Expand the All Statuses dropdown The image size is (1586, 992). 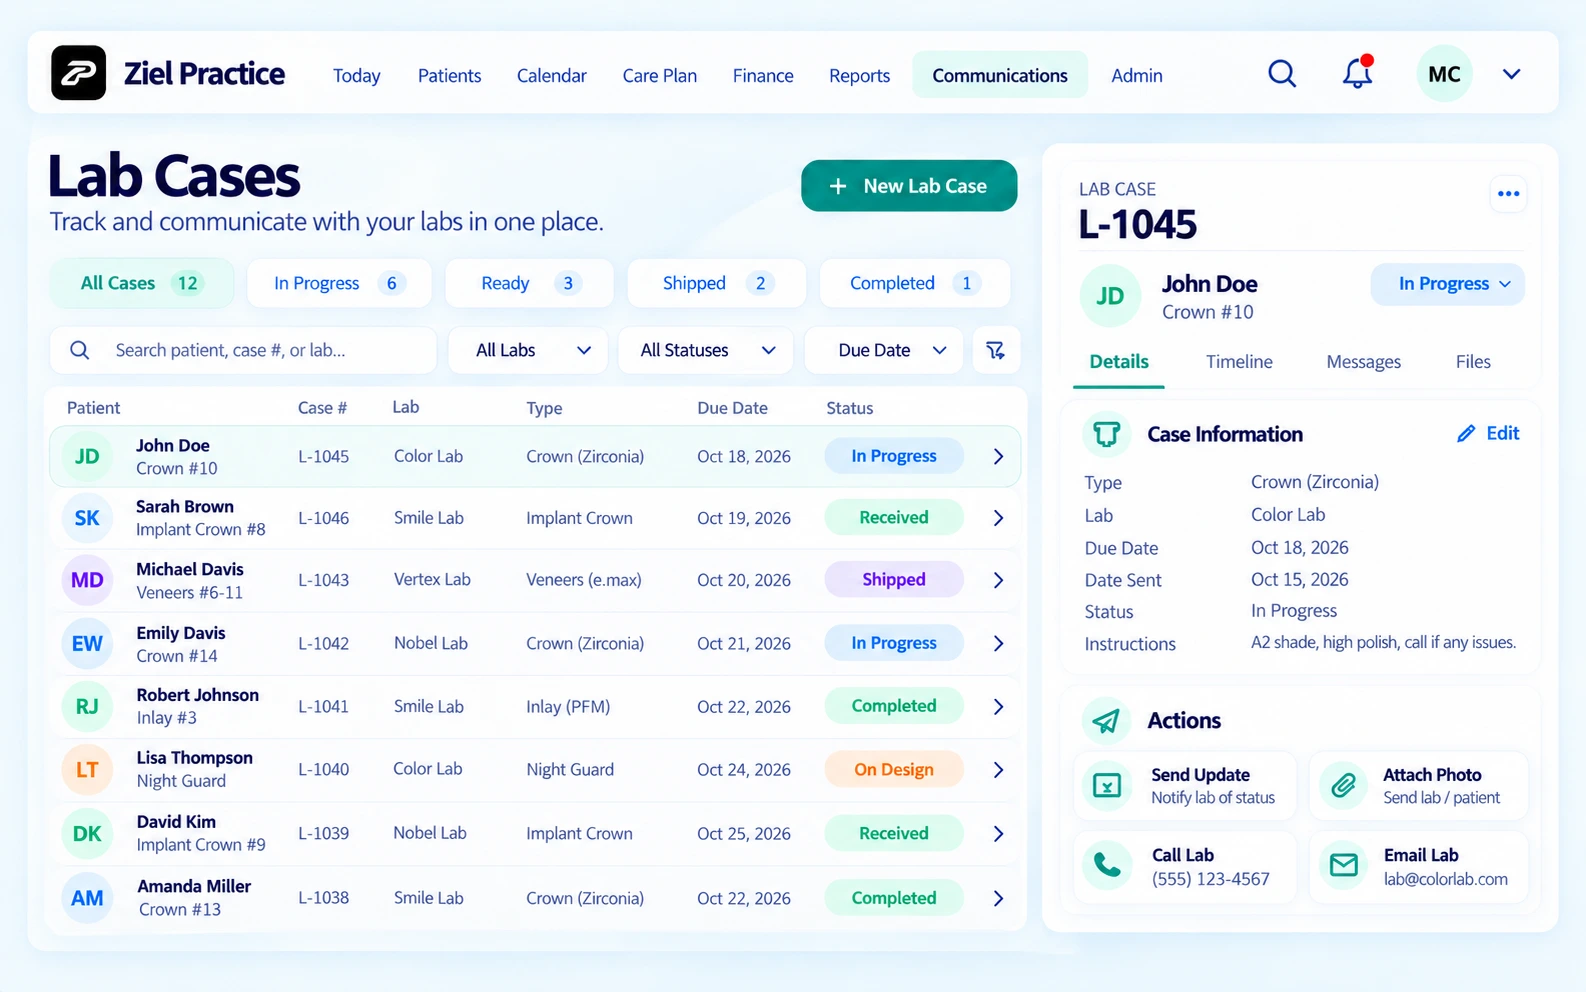pyautogui.click(x=706, y=350)
